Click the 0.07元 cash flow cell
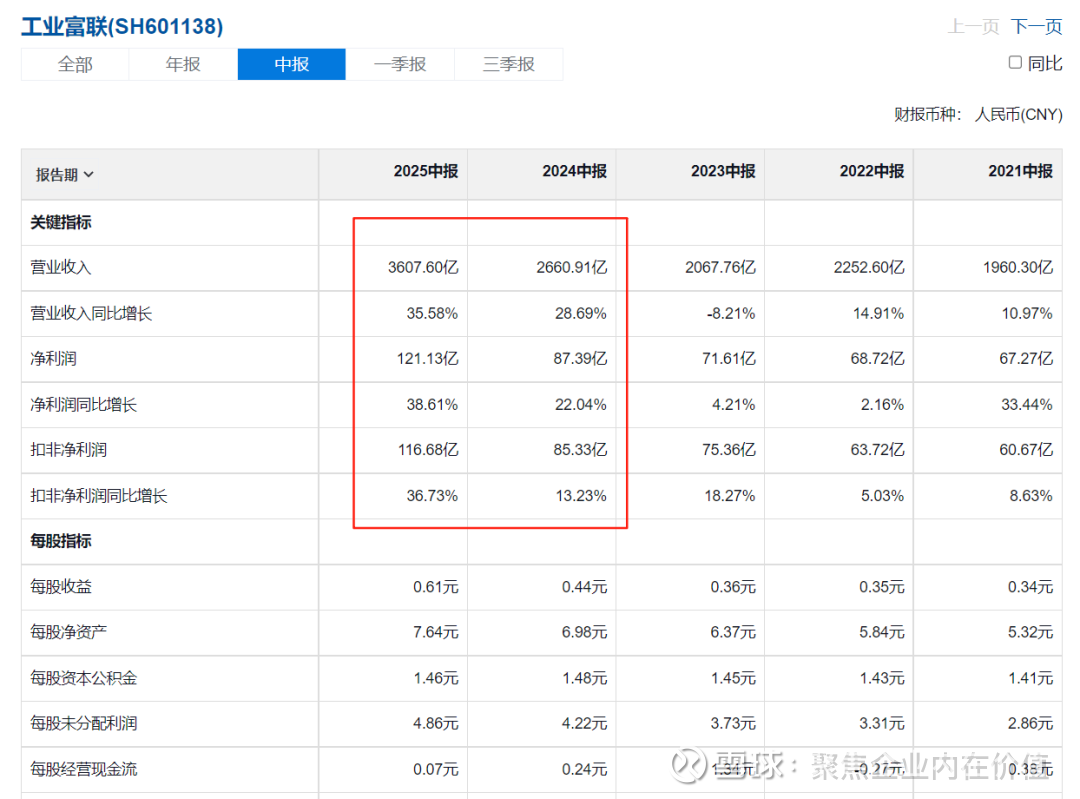 click(x=435, y=769)
